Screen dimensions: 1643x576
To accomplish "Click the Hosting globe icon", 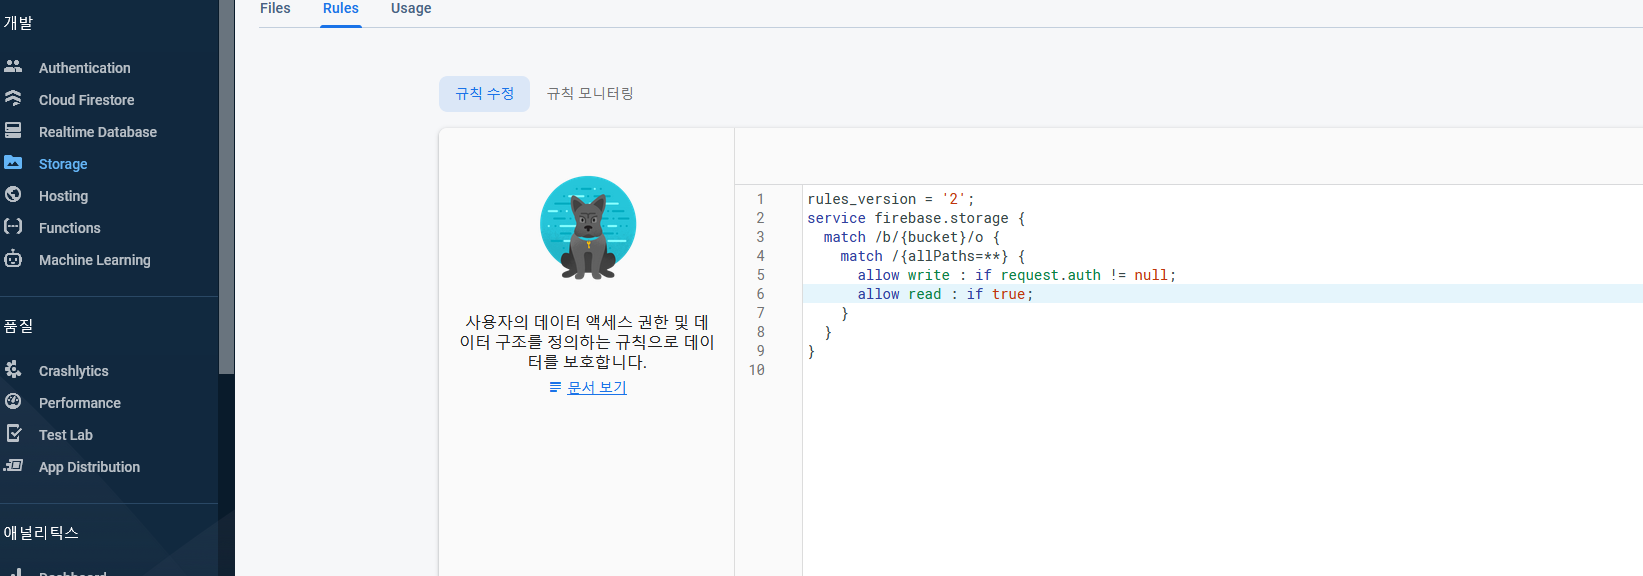I will (13, 194).
